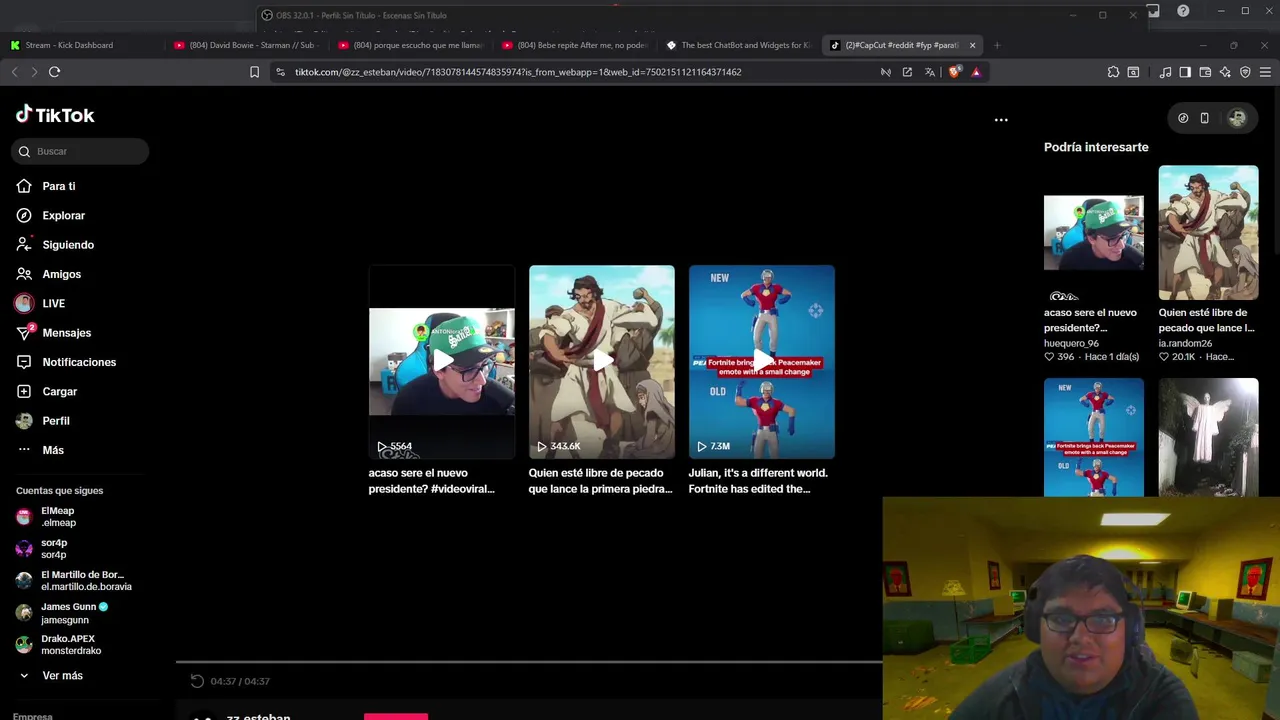Toggle the browser sidebar panel
The width and height of the screenshot is (1280, 720).
1185,72
